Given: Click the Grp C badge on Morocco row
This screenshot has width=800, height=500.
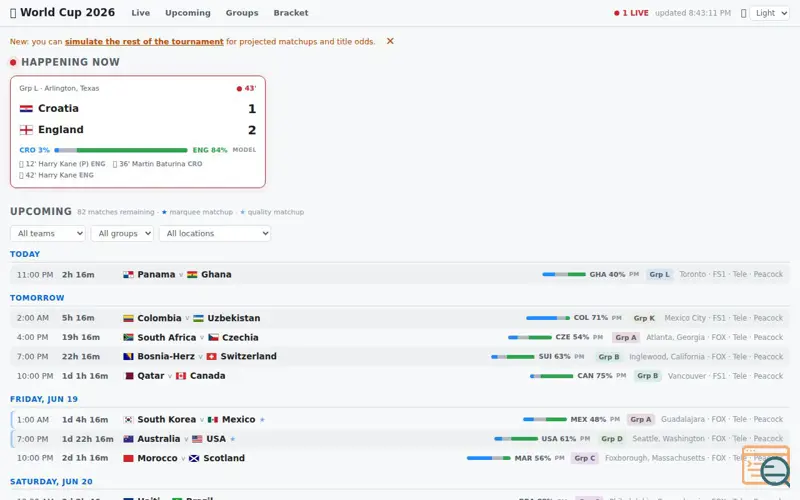Looking at the screenshot, I should pos(585,459).
